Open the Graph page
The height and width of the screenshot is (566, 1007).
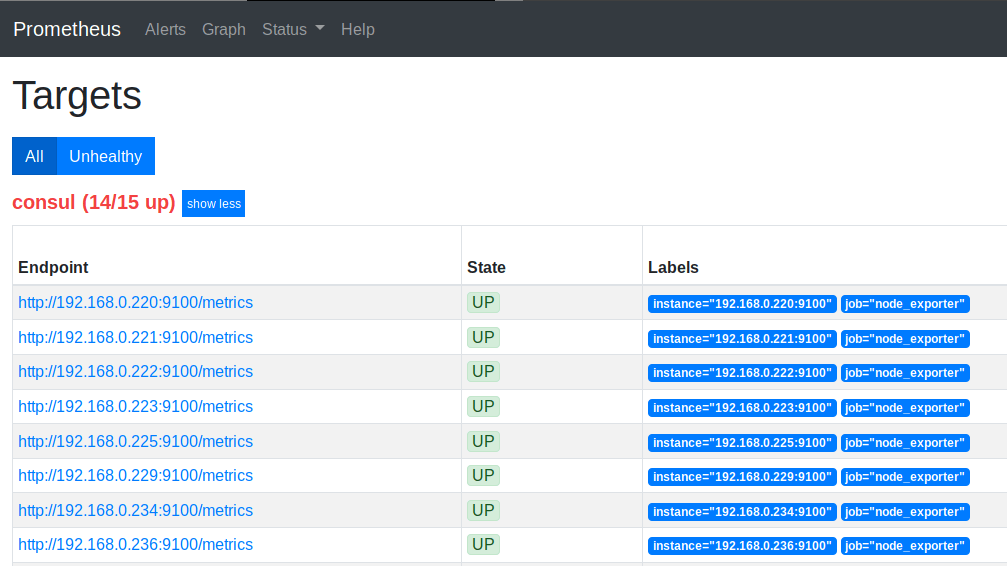tap(223, 30)
